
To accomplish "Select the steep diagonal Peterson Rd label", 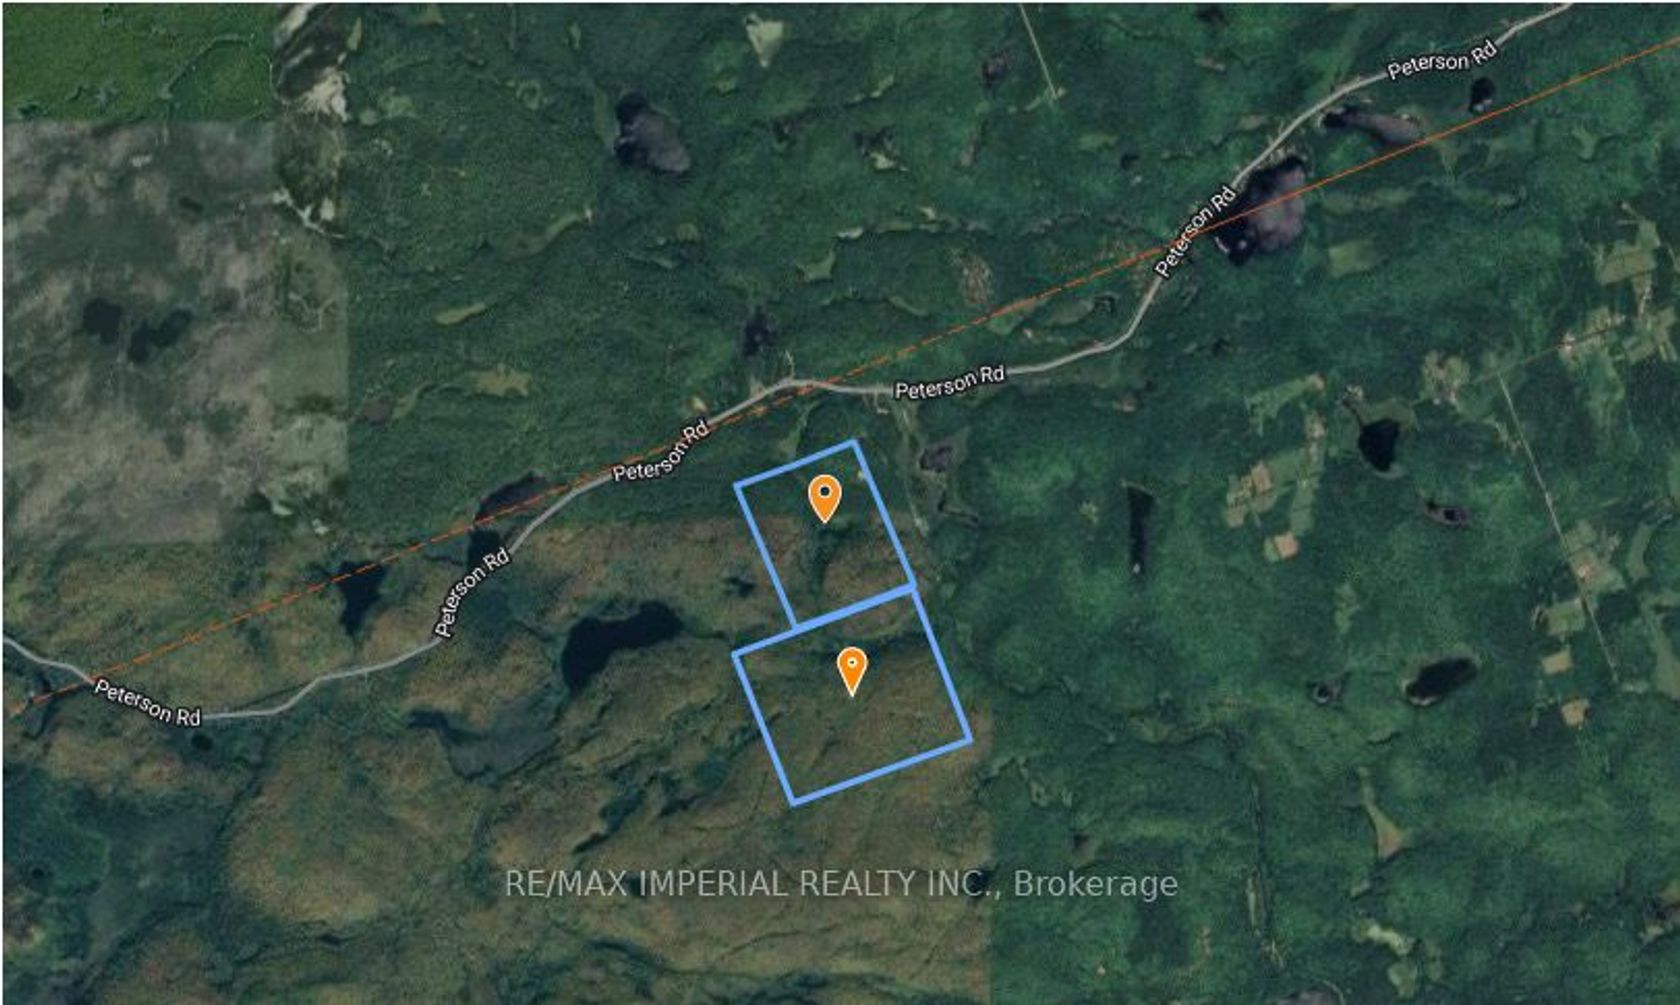I will click(472, 592).
